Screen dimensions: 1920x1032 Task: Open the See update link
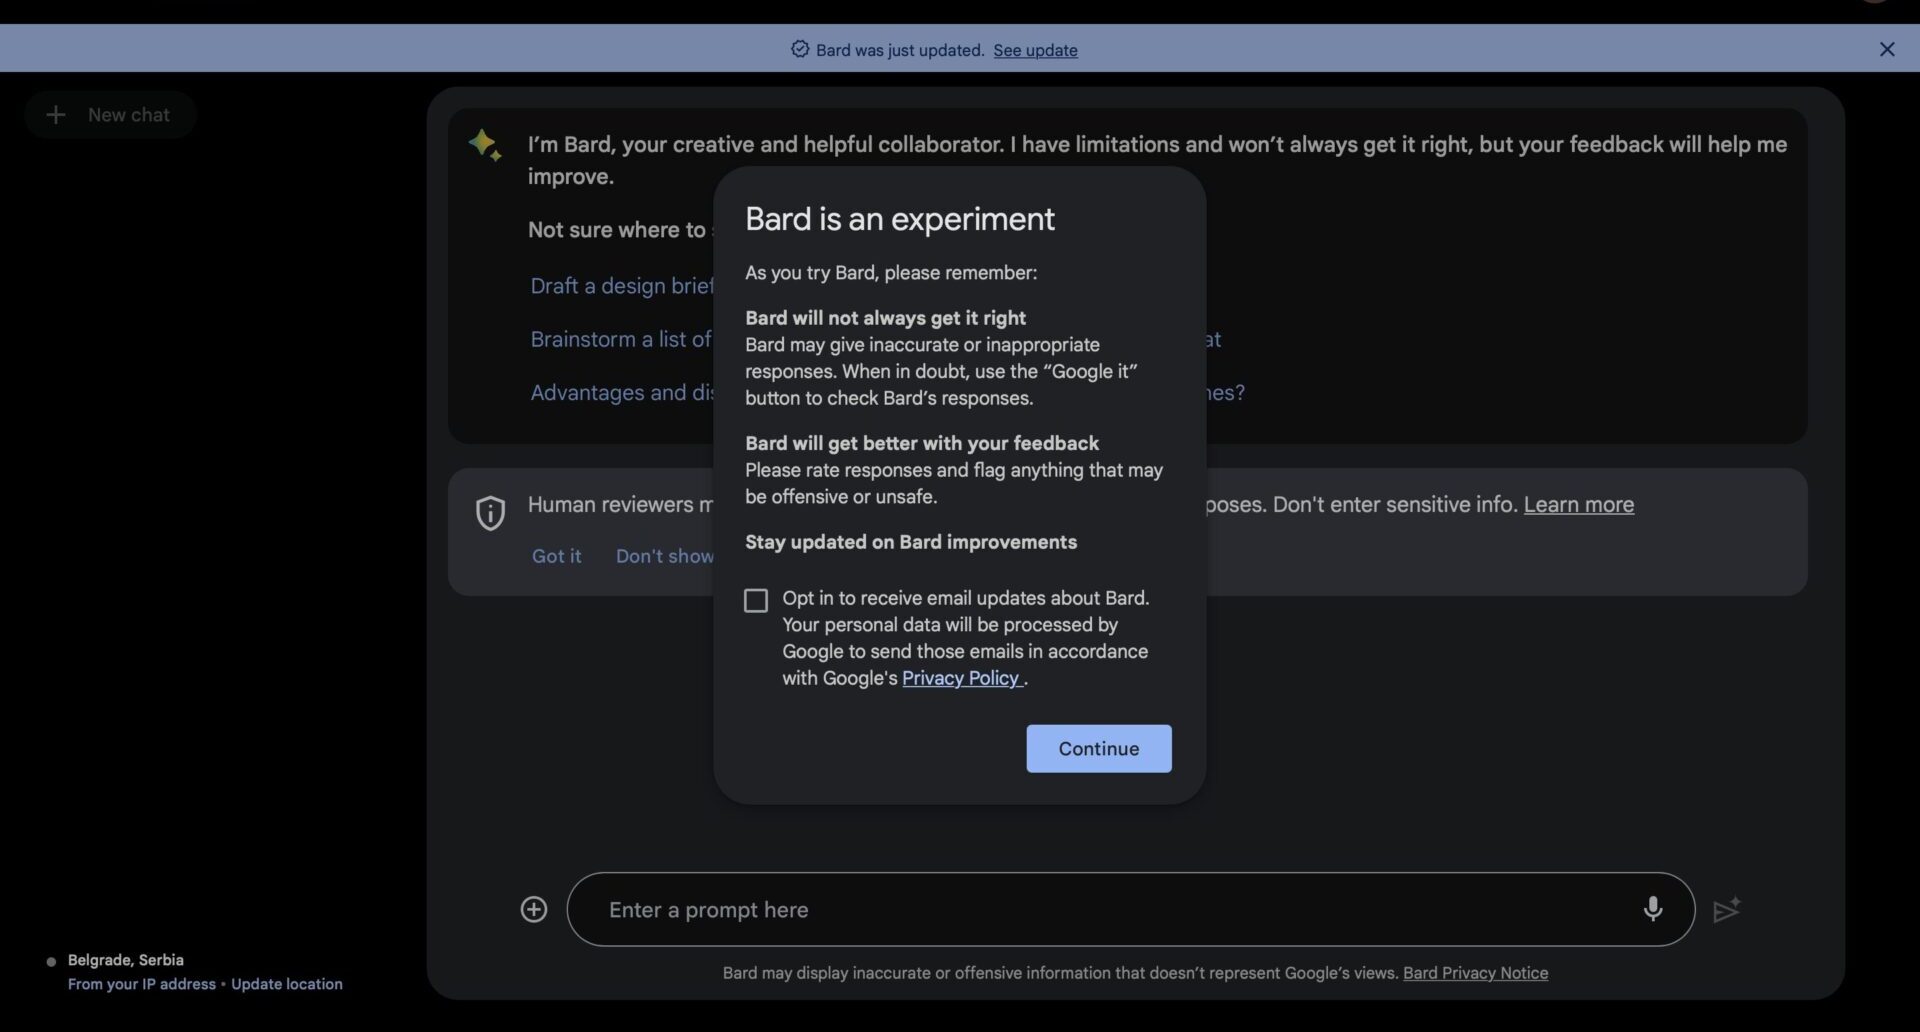click(x=1035, y=50)
